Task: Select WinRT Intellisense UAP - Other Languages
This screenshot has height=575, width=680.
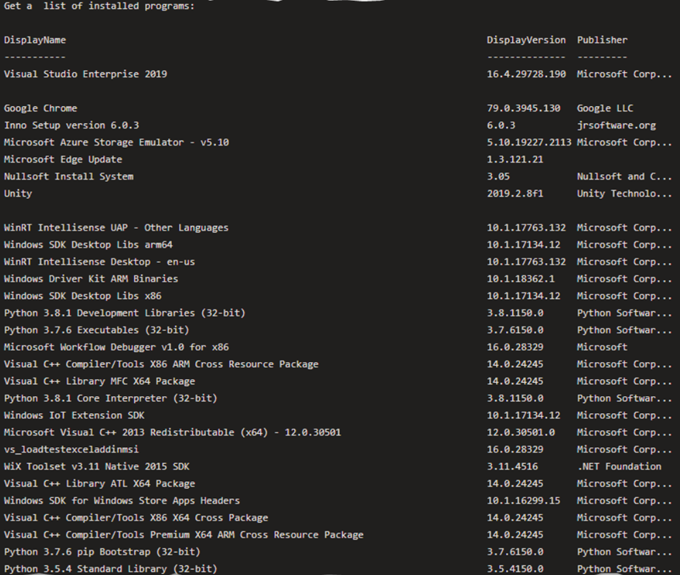Action: click(x=116, y=228)
